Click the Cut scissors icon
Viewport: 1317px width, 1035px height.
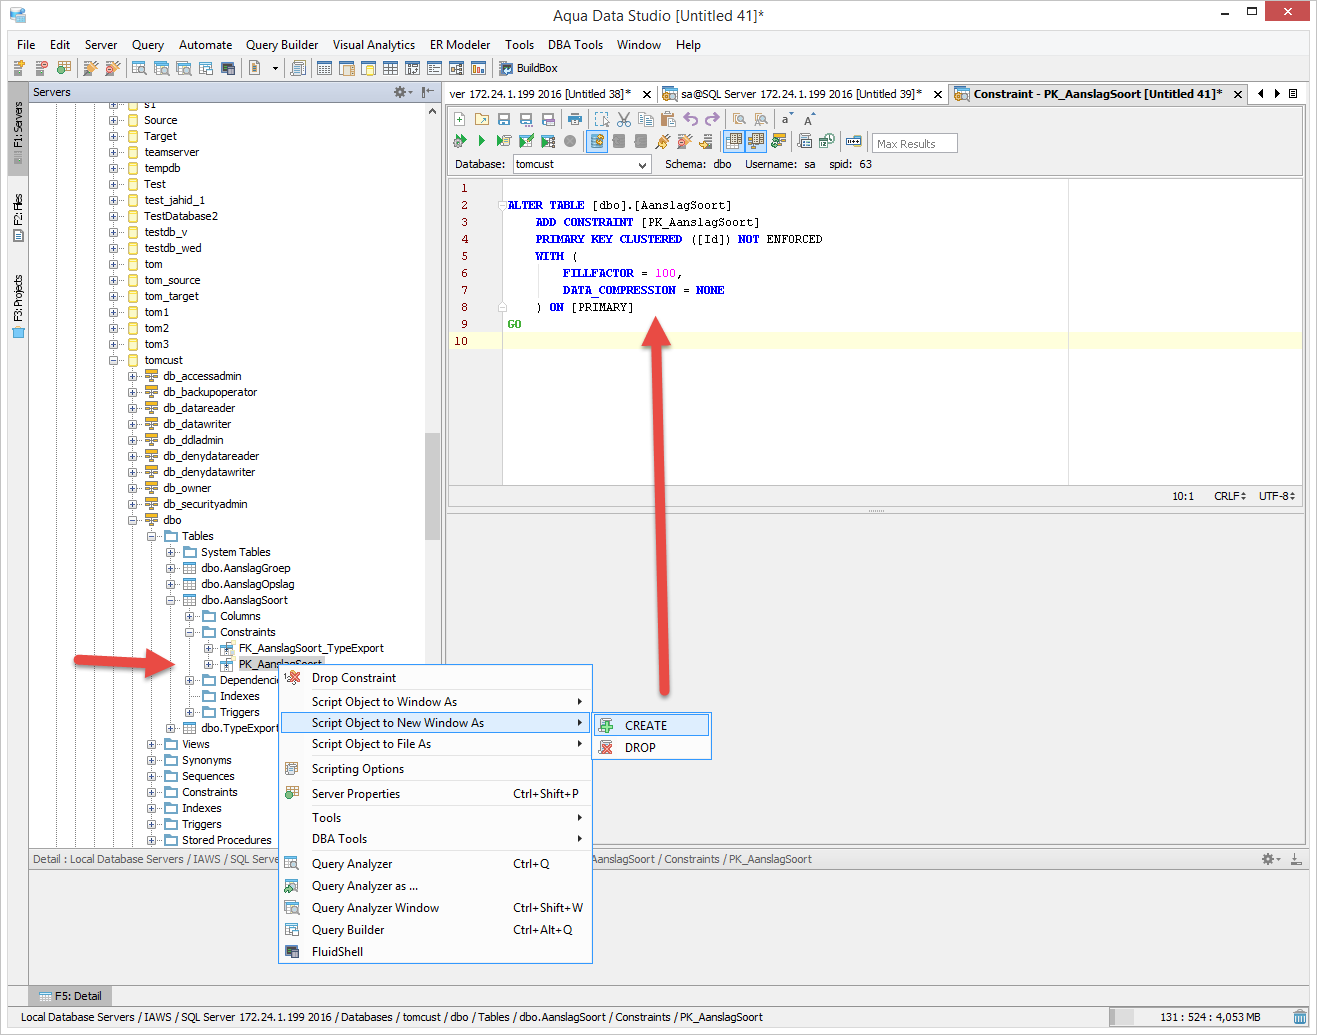(x=623, y=119)
